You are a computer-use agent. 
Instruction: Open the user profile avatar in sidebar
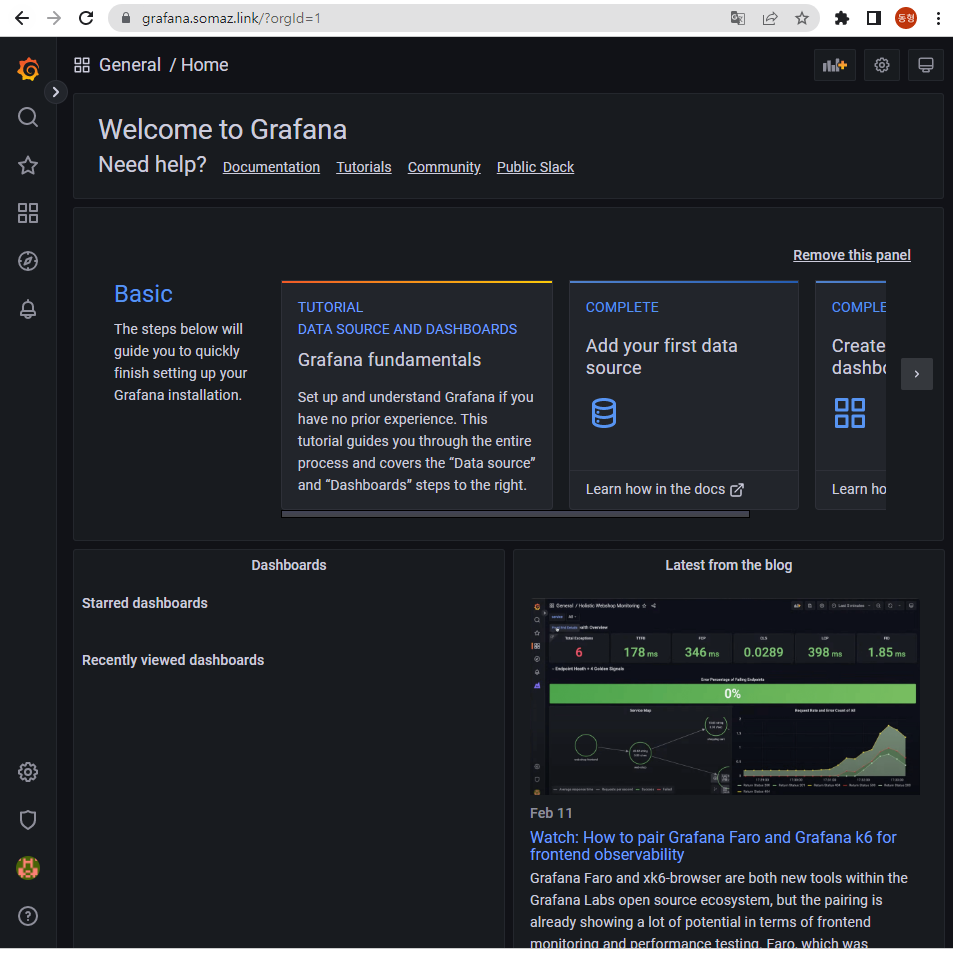click(x=28, y=868)
